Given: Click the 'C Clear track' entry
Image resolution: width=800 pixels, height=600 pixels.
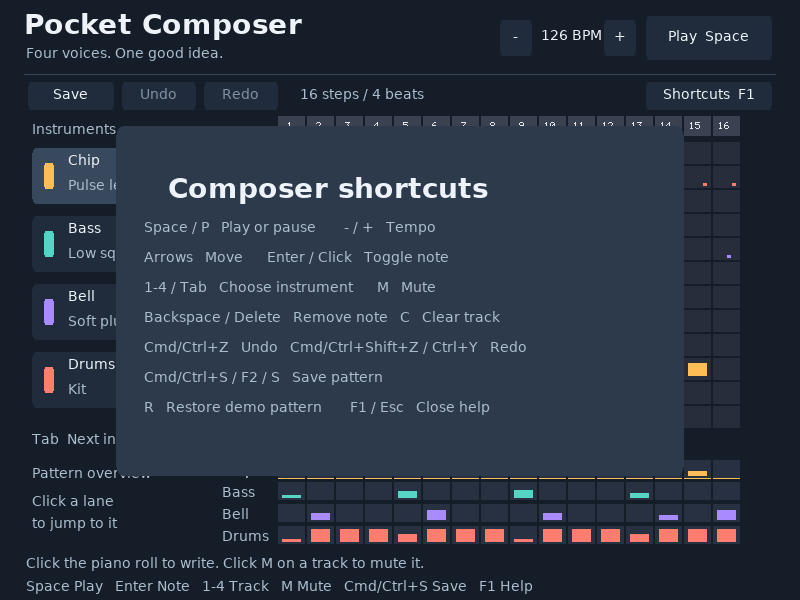Looking at the screenshot, I should click(x=450, y=318).
